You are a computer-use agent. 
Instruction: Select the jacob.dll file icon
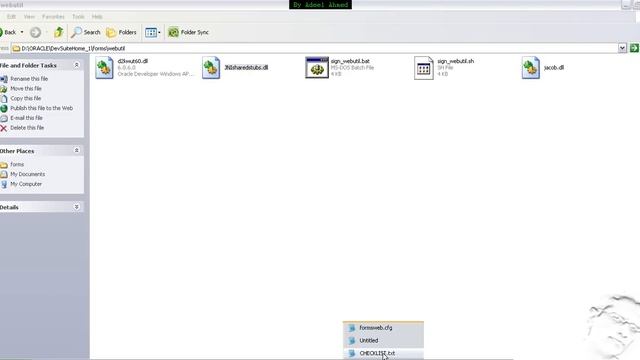coord(531,68)
